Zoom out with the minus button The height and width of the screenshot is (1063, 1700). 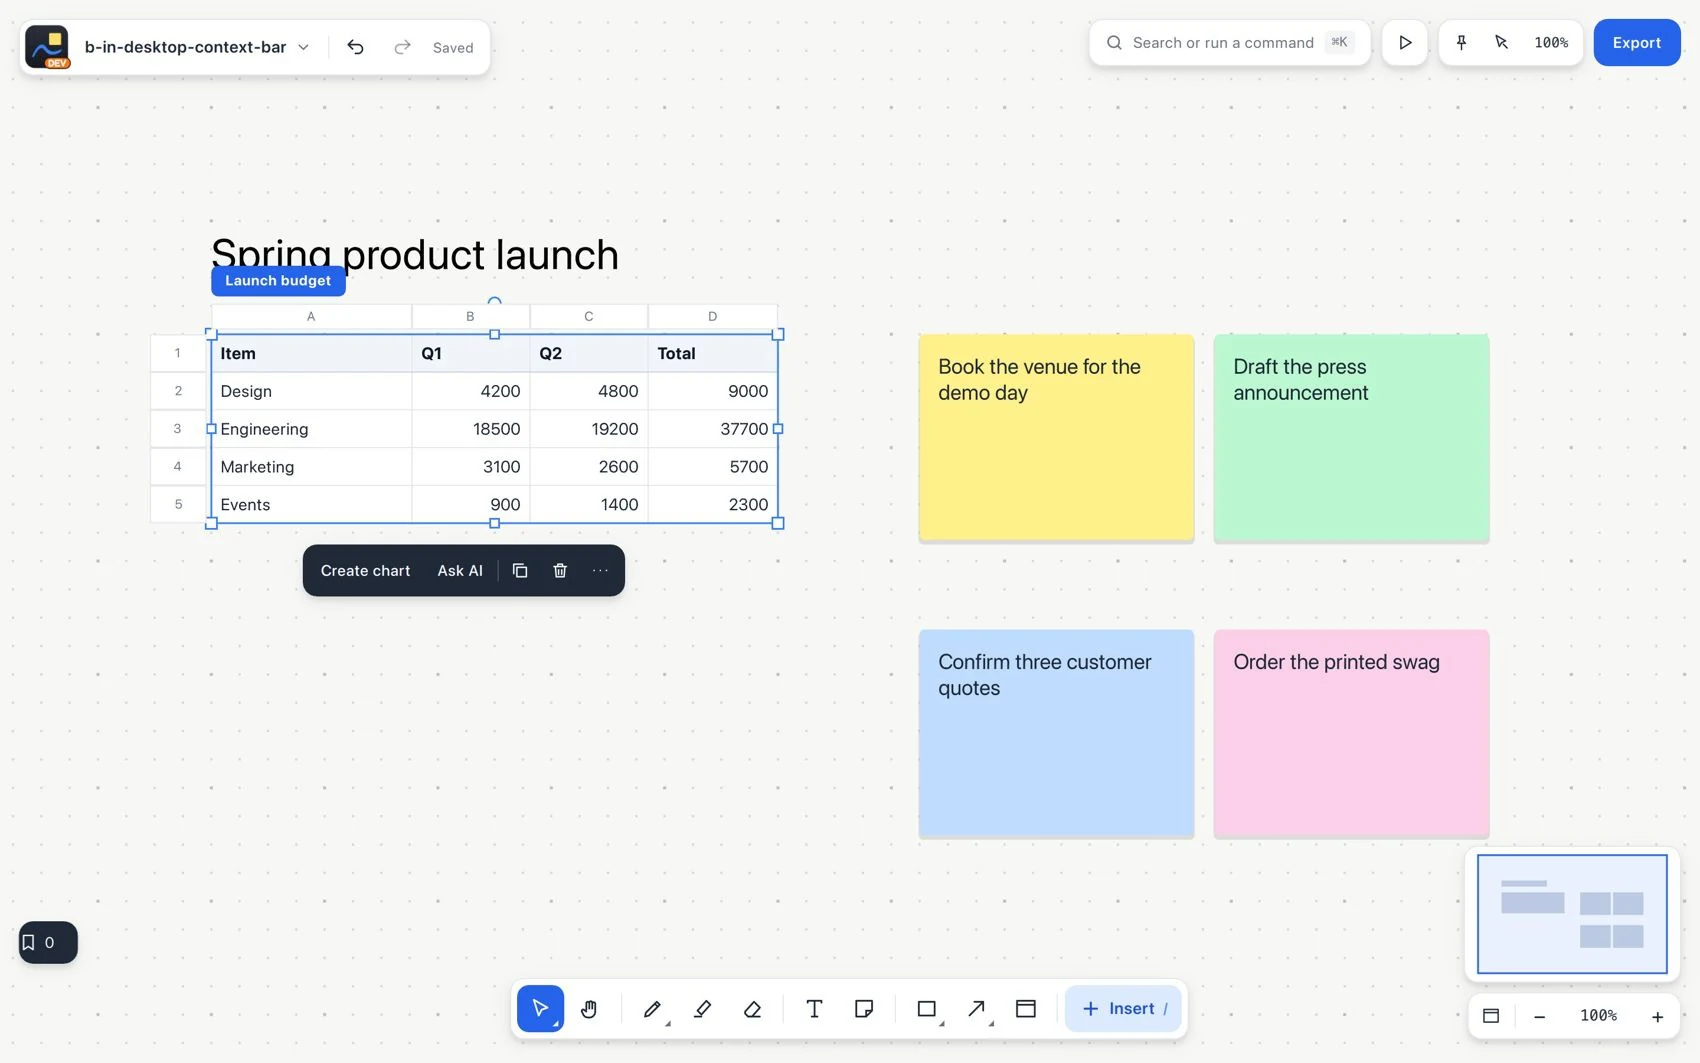click(x=1539, y=1016)
